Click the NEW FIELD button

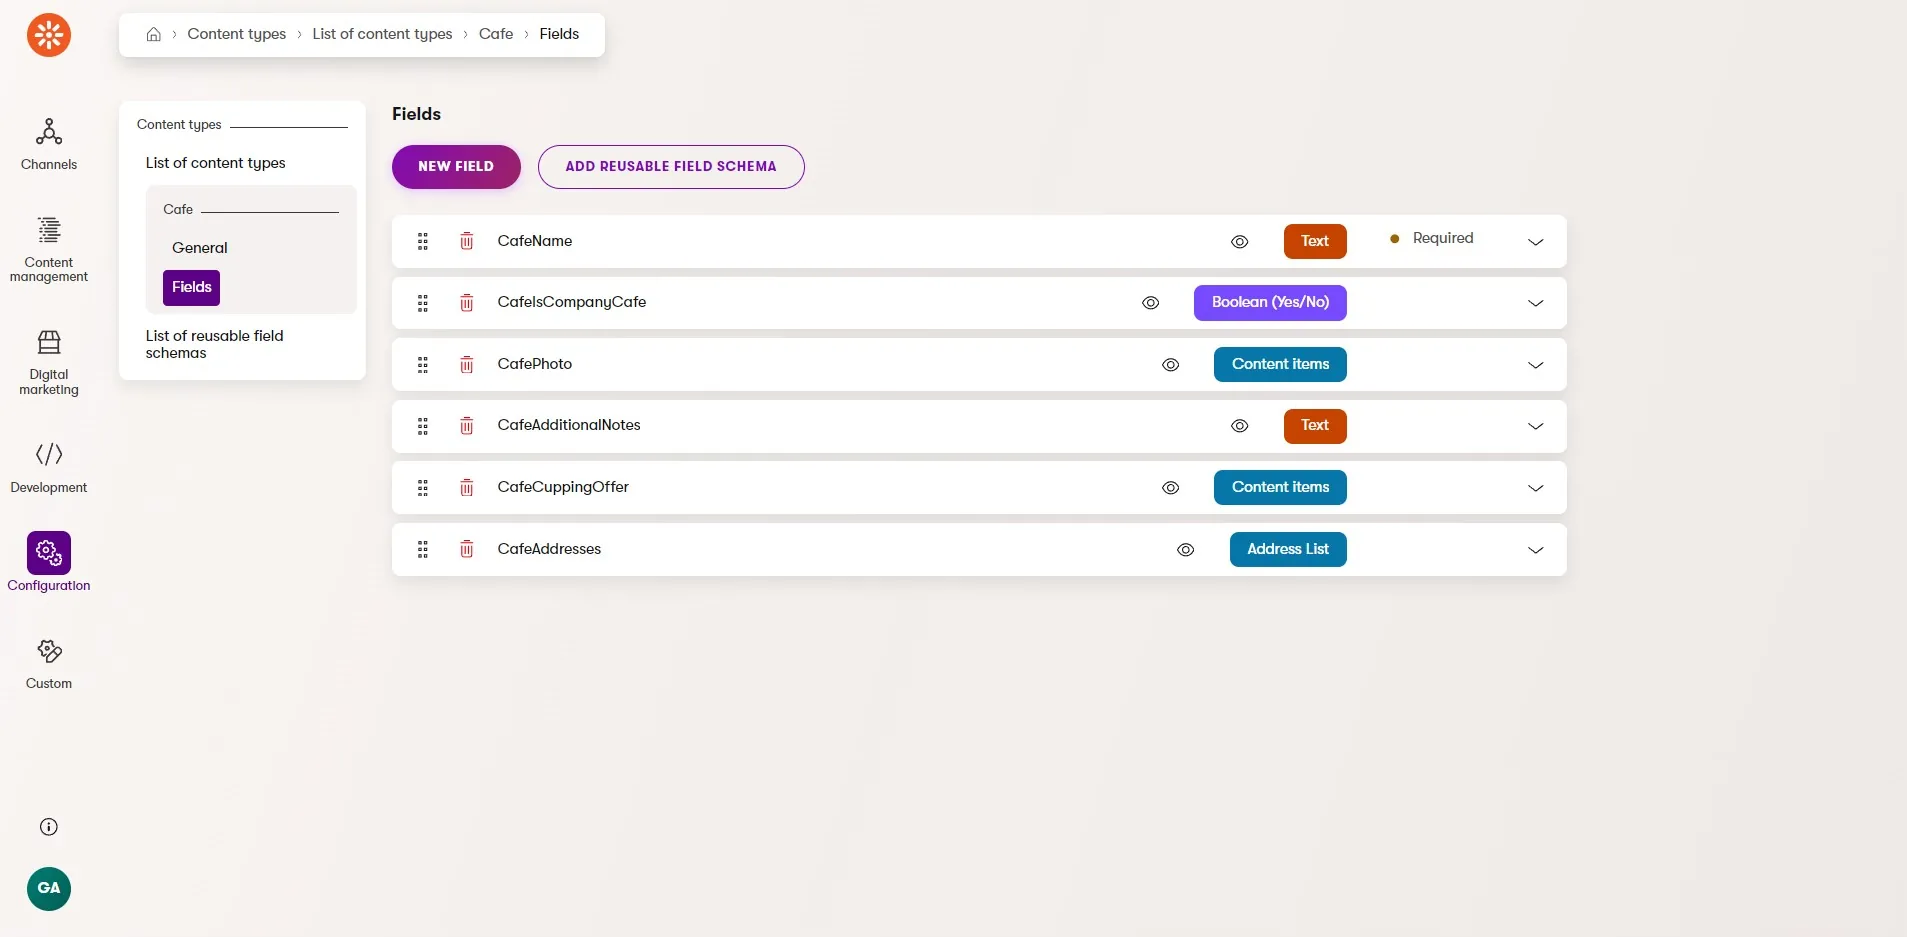click(456, 167)
